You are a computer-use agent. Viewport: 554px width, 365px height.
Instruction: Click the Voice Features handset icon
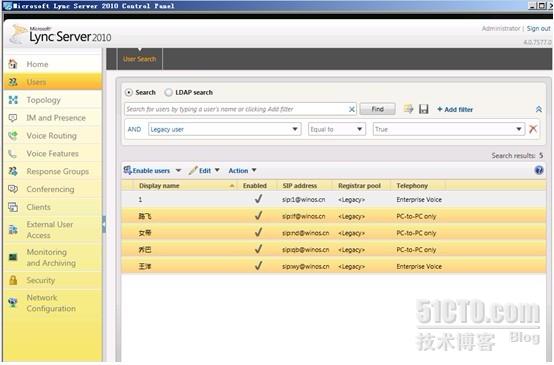tap(13, 154)
